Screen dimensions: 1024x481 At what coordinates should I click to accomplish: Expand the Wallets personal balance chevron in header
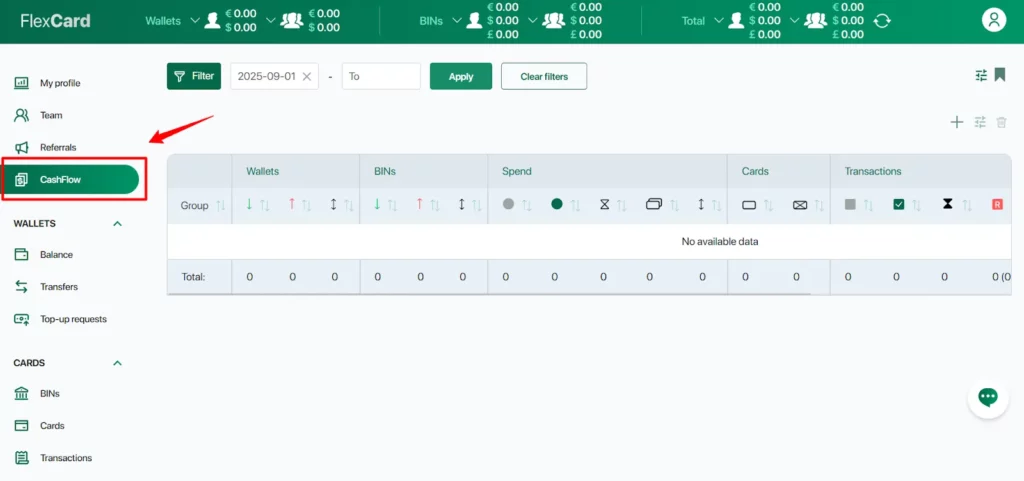[194, 20]
